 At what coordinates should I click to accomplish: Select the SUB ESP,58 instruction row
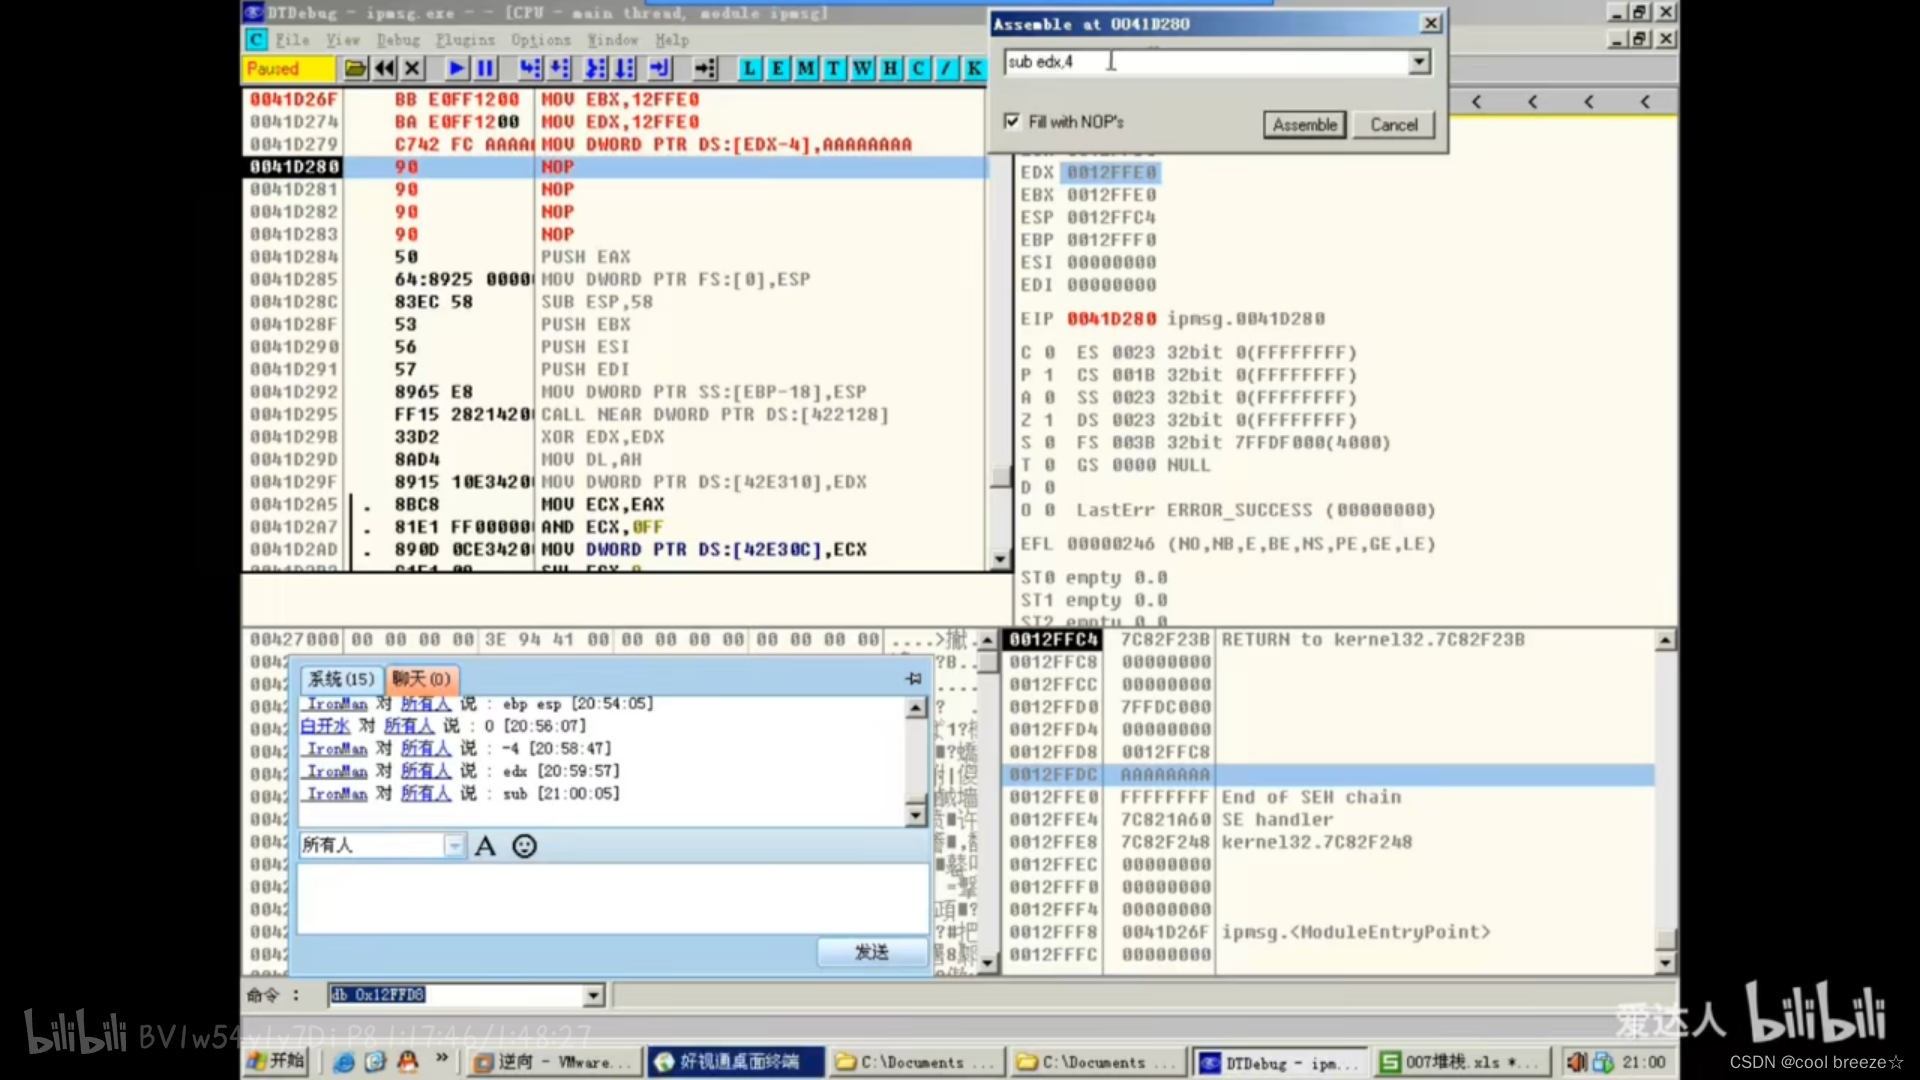click(614, 302)
